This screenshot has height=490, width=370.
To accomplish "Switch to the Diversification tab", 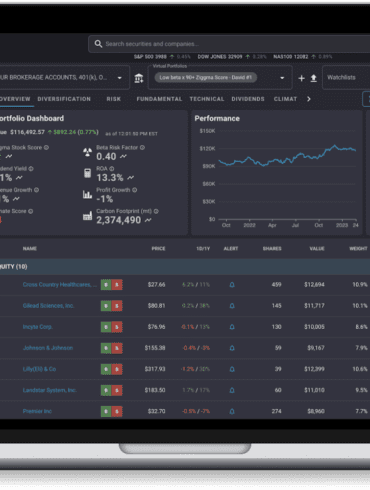I will click(64, 99).
